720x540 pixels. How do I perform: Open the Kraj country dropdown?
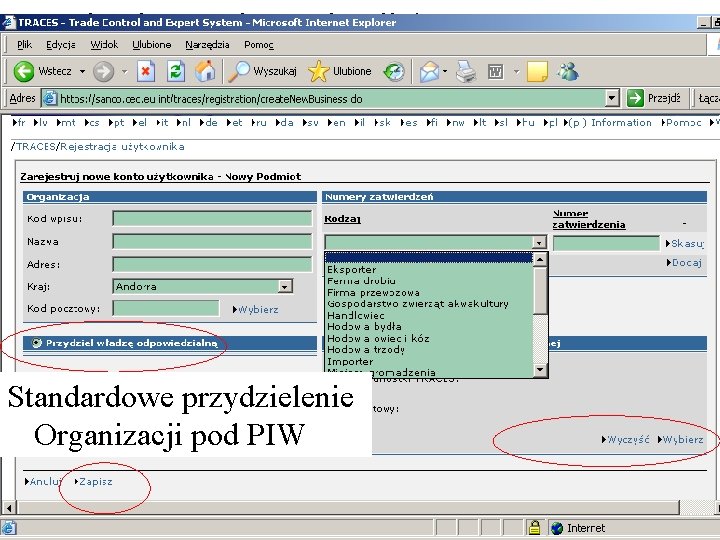click(x=285, y=287)
